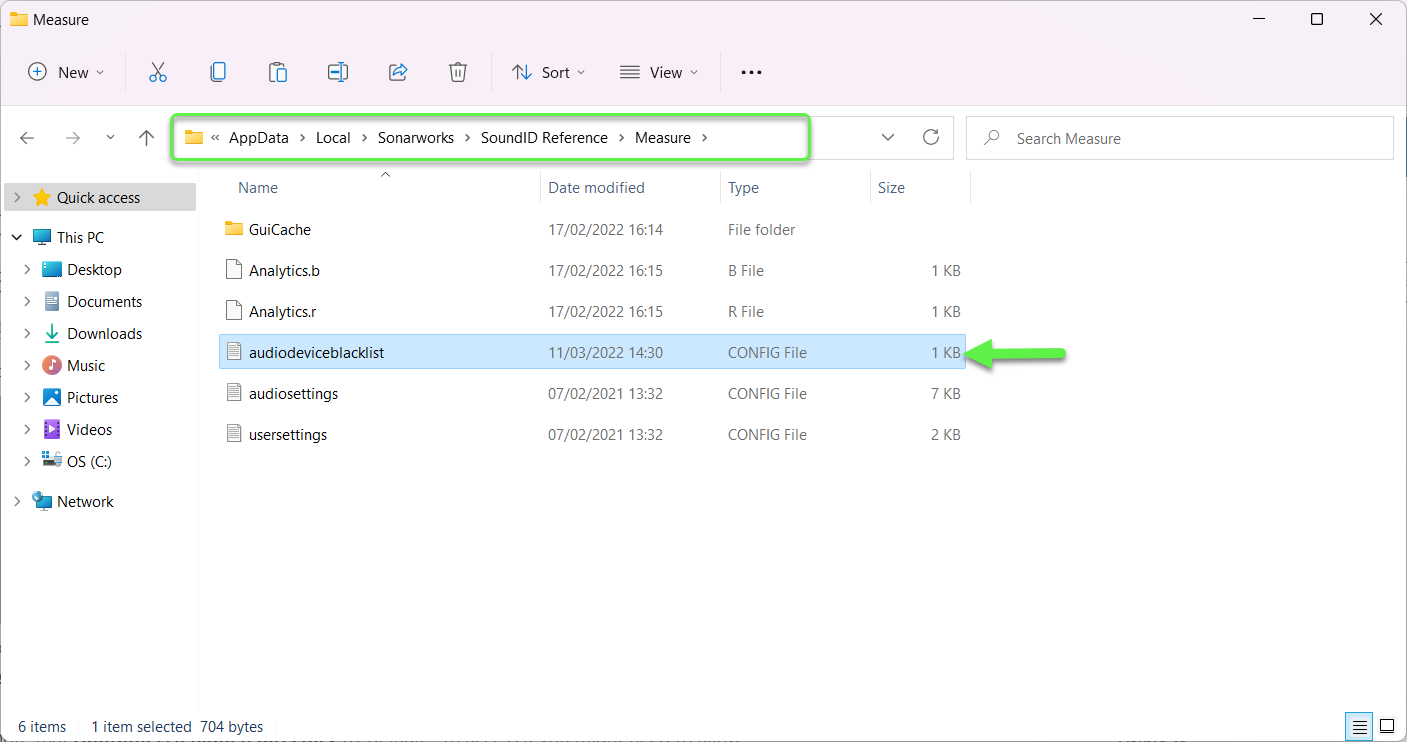Screen dimensions: 1407x742
Task: Click in the Search Measure field
Action: pyautogui.click(x=1180, y=138)
